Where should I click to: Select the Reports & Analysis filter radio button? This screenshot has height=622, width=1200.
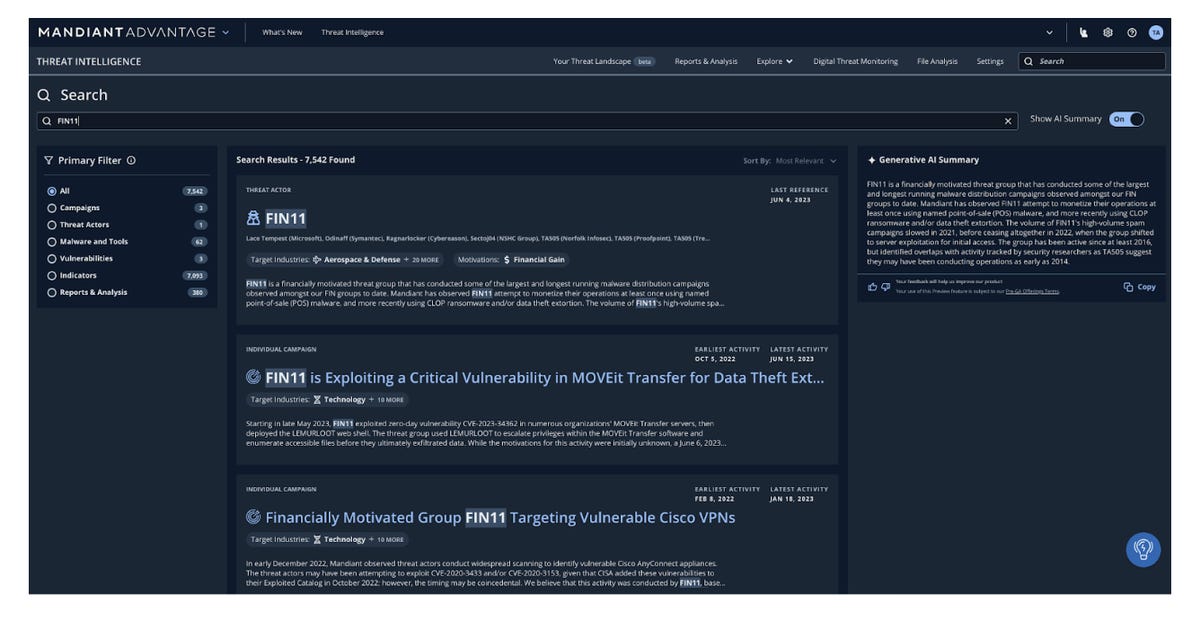click(x=52, y=292)
